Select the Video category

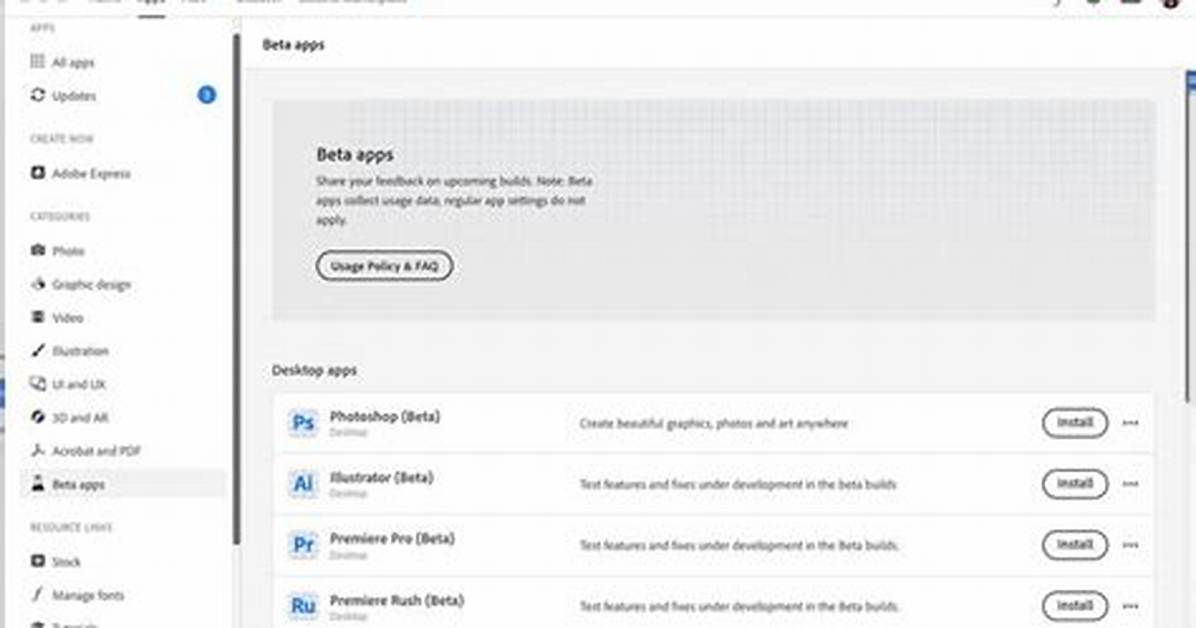[56, 317]
